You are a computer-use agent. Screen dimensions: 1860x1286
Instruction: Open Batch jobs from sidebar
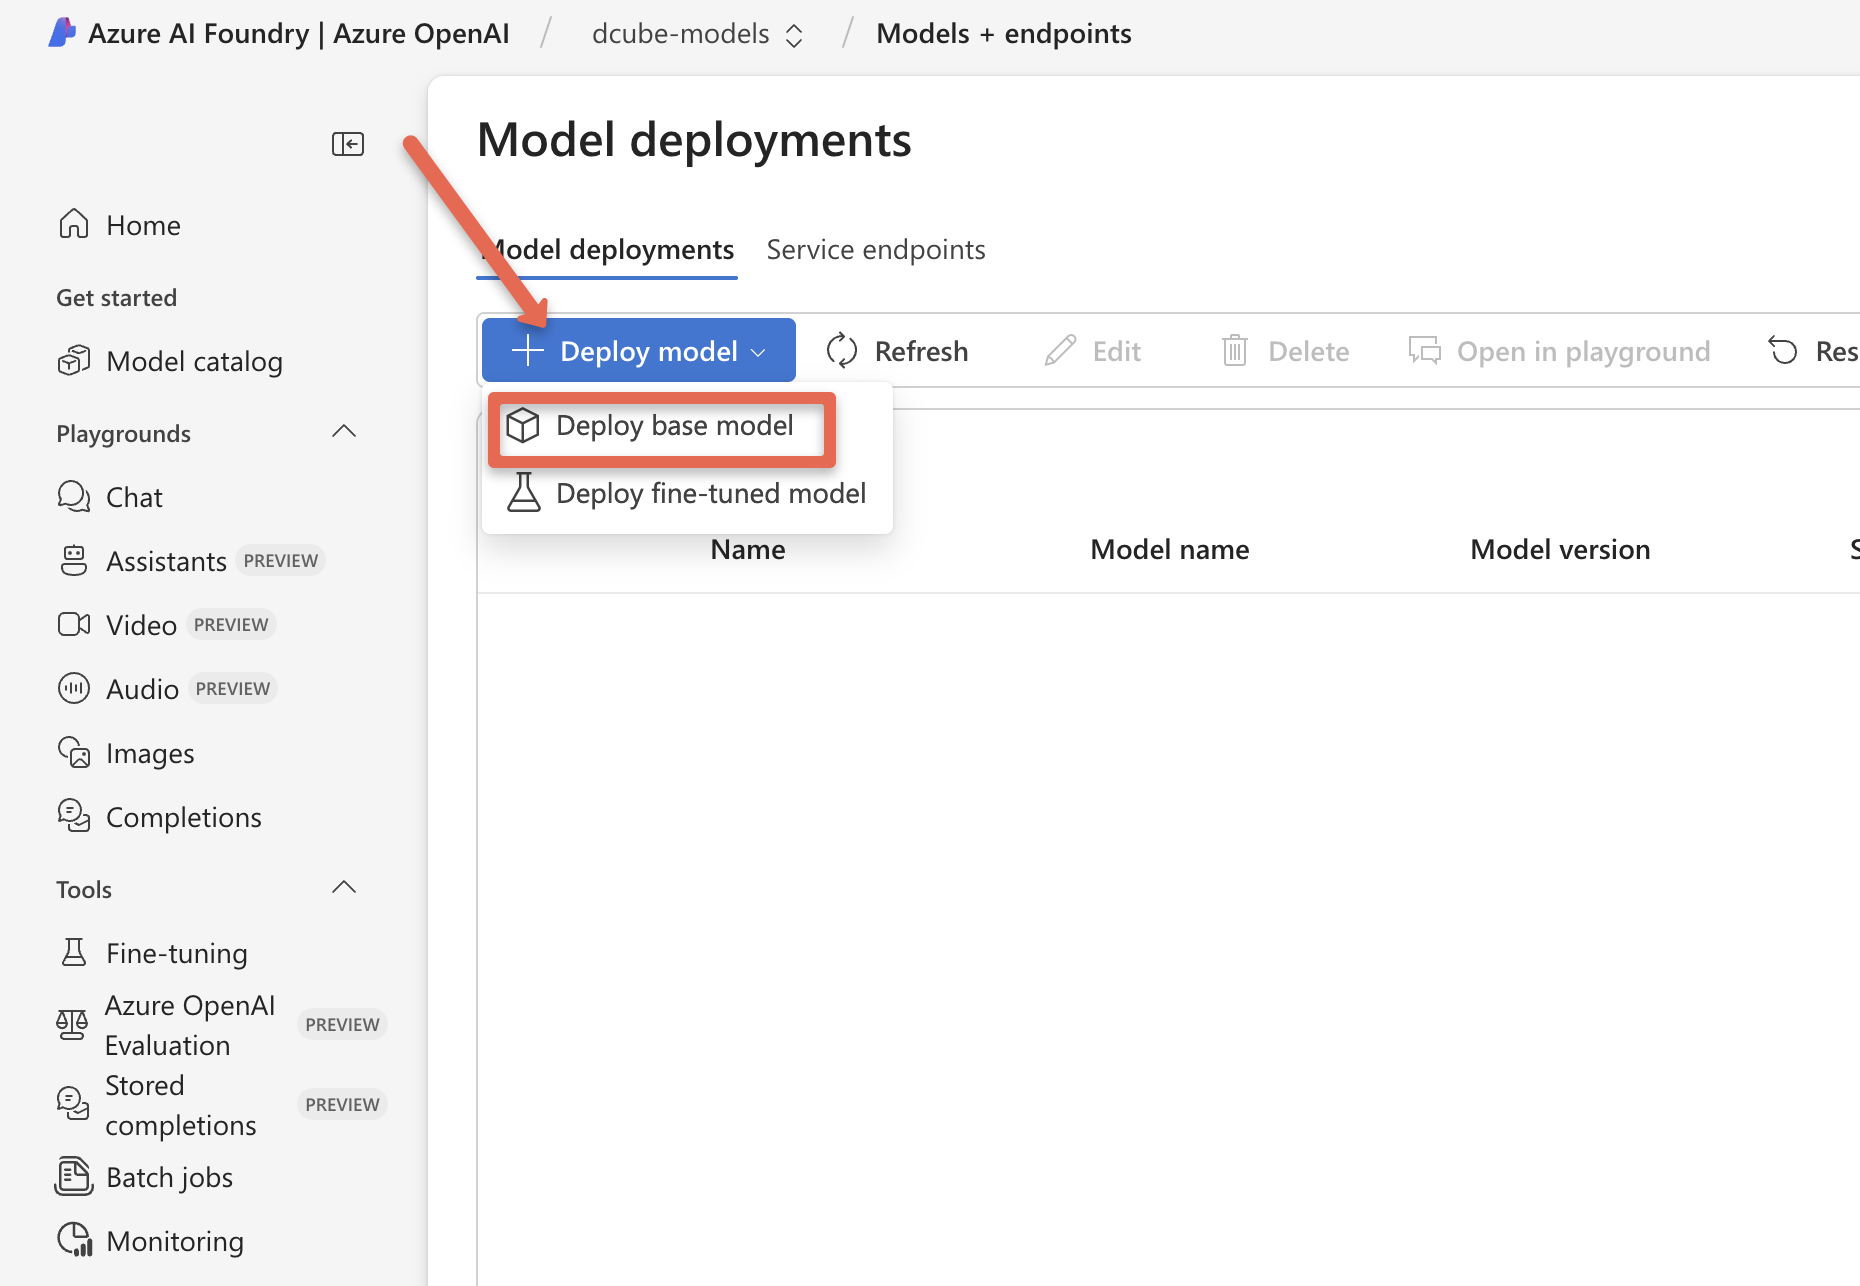pyautogui.click(x=170, y=1176)
